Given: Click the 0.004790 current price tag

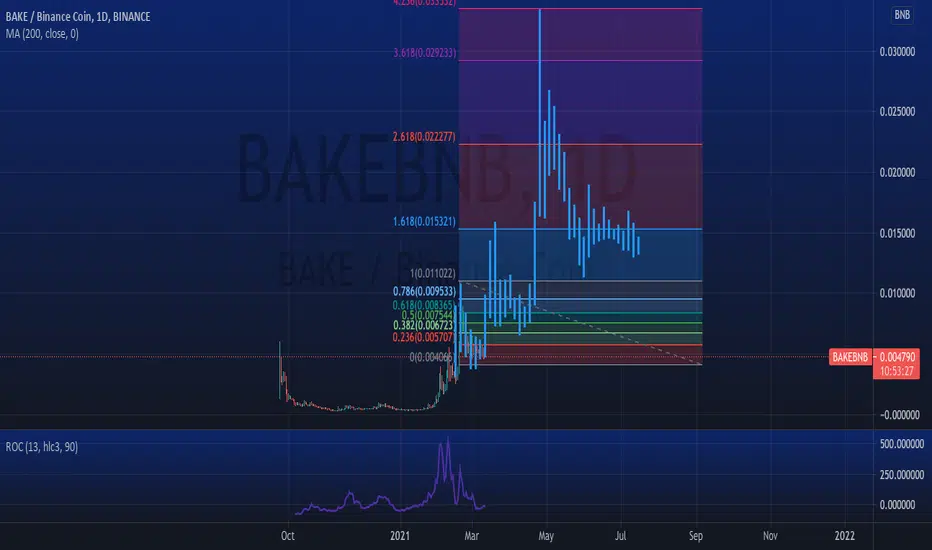Looking at the screenshot, I should click(896, 357).
